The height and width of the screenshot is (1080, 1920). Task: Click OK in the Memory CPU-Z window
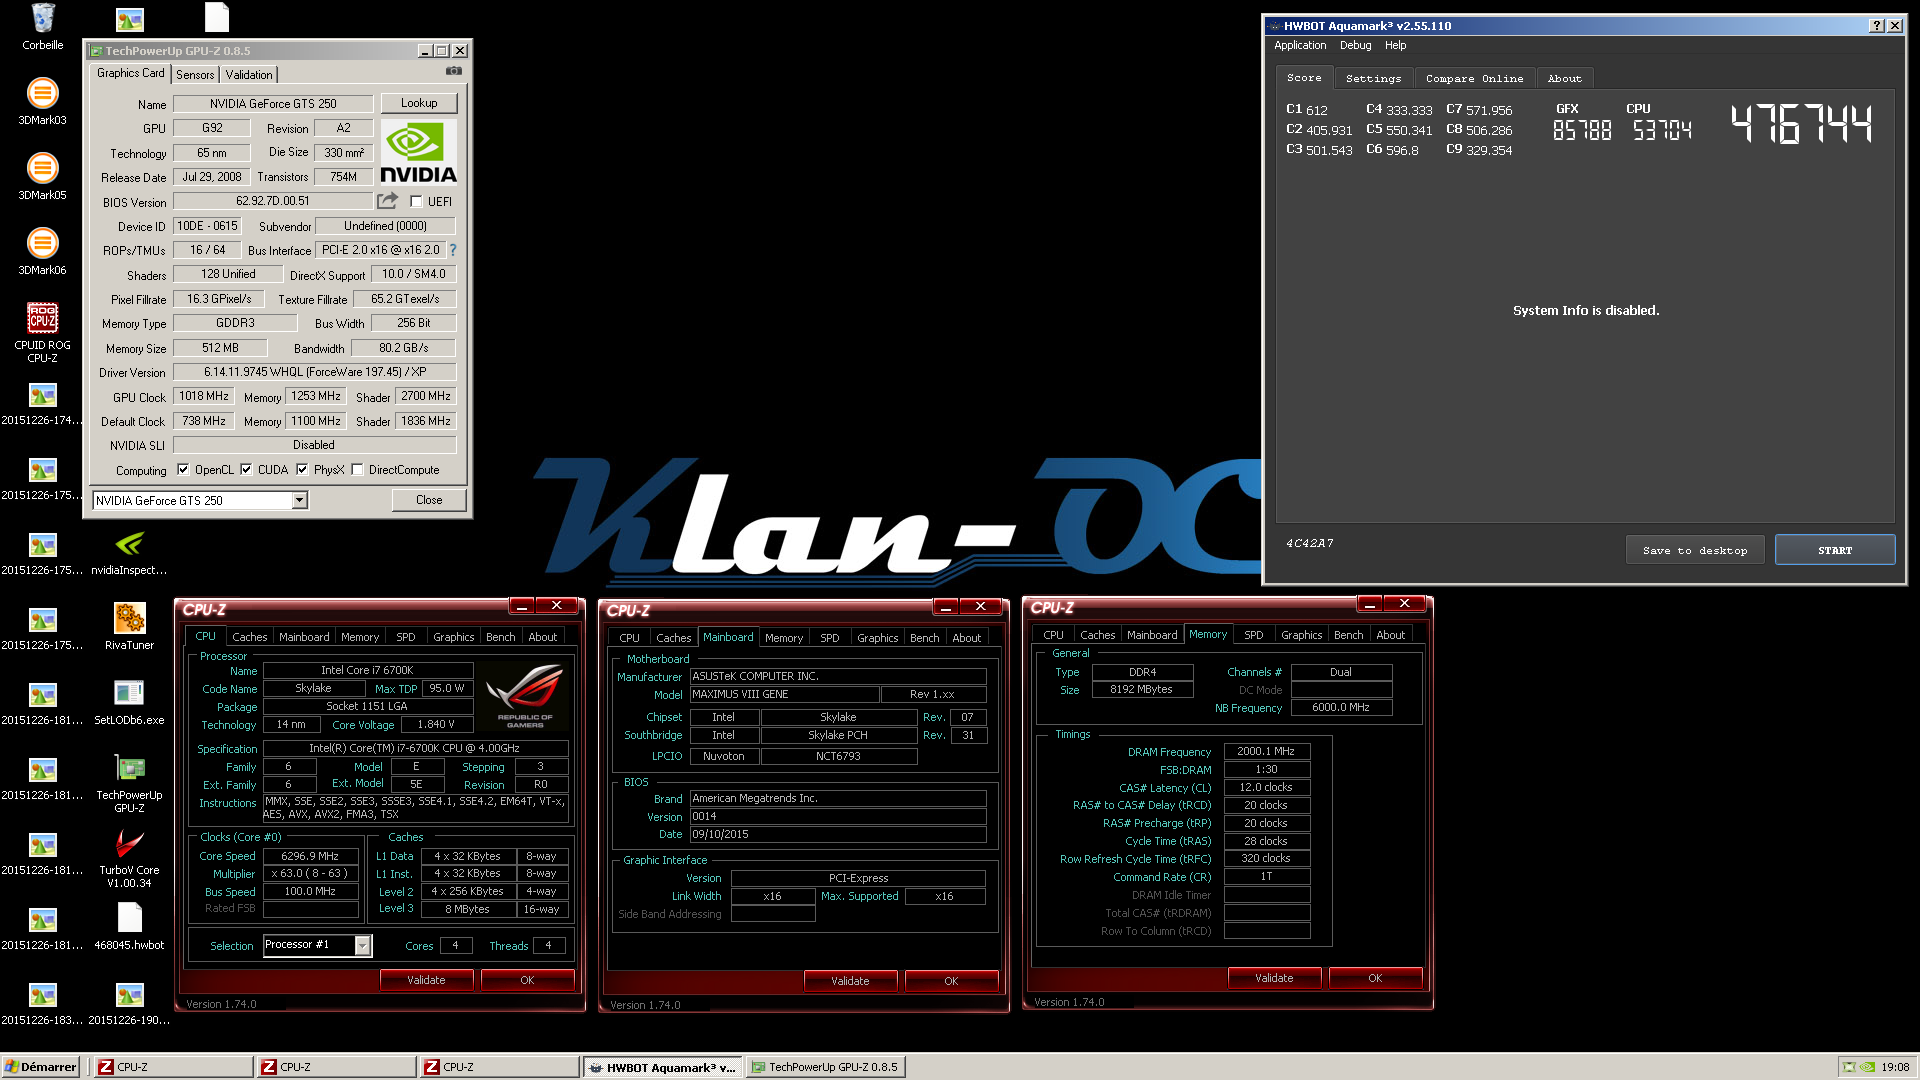click(x=1375, y=978)
